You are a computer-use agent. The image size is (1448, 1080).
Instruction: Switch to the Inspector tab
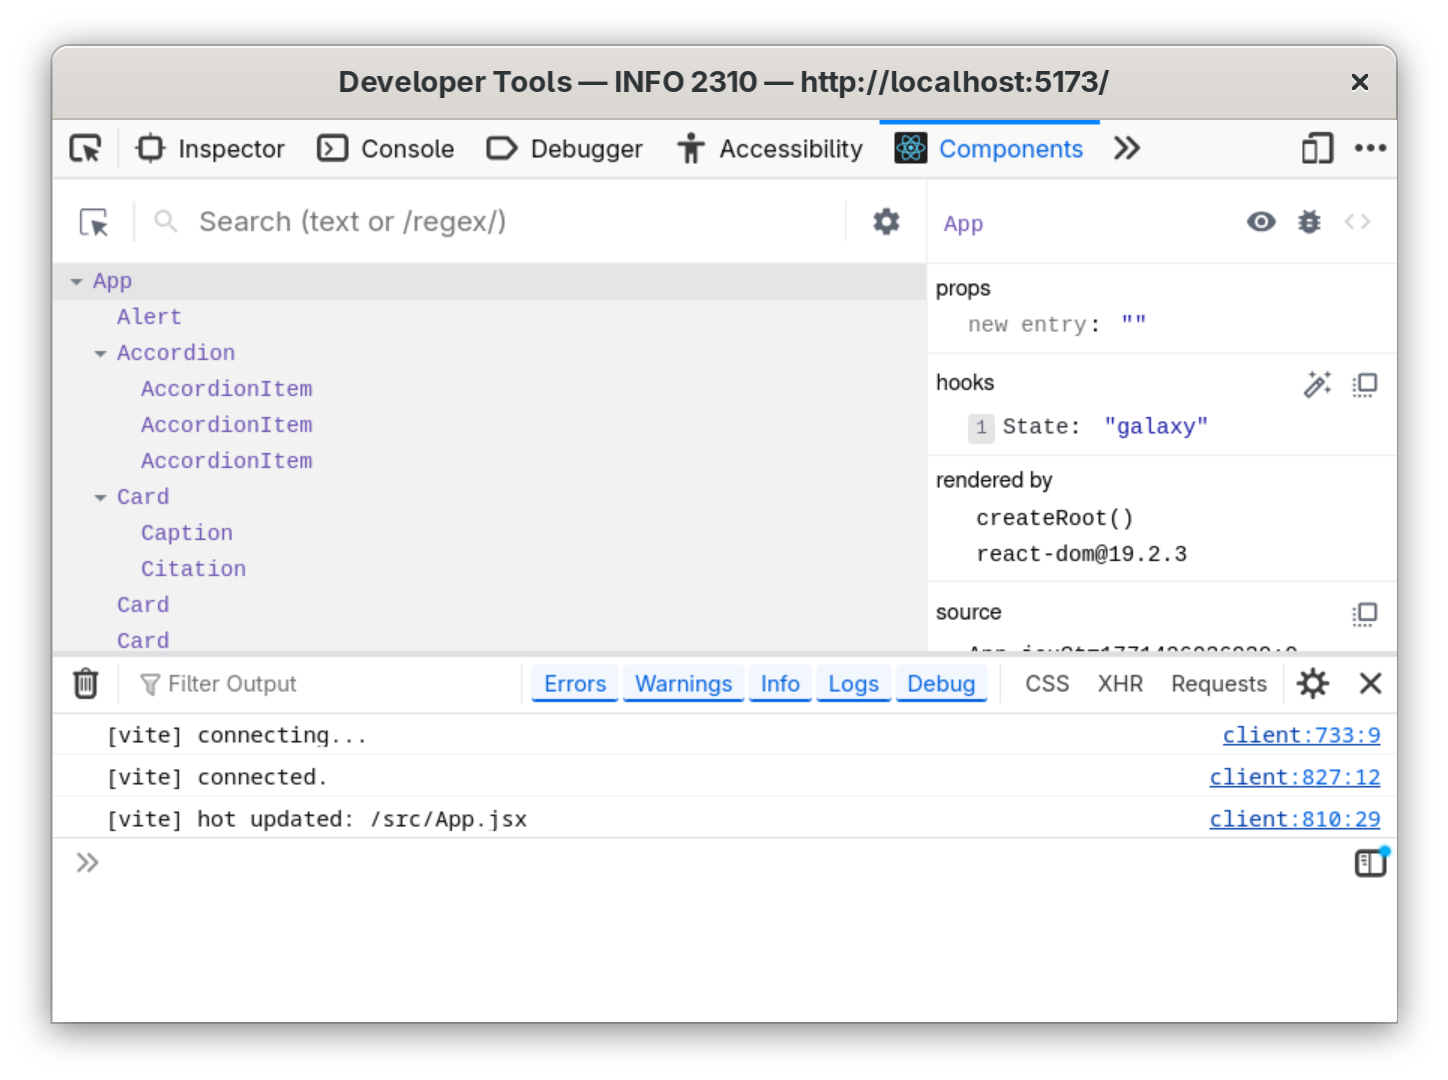(x=211, y=149)
